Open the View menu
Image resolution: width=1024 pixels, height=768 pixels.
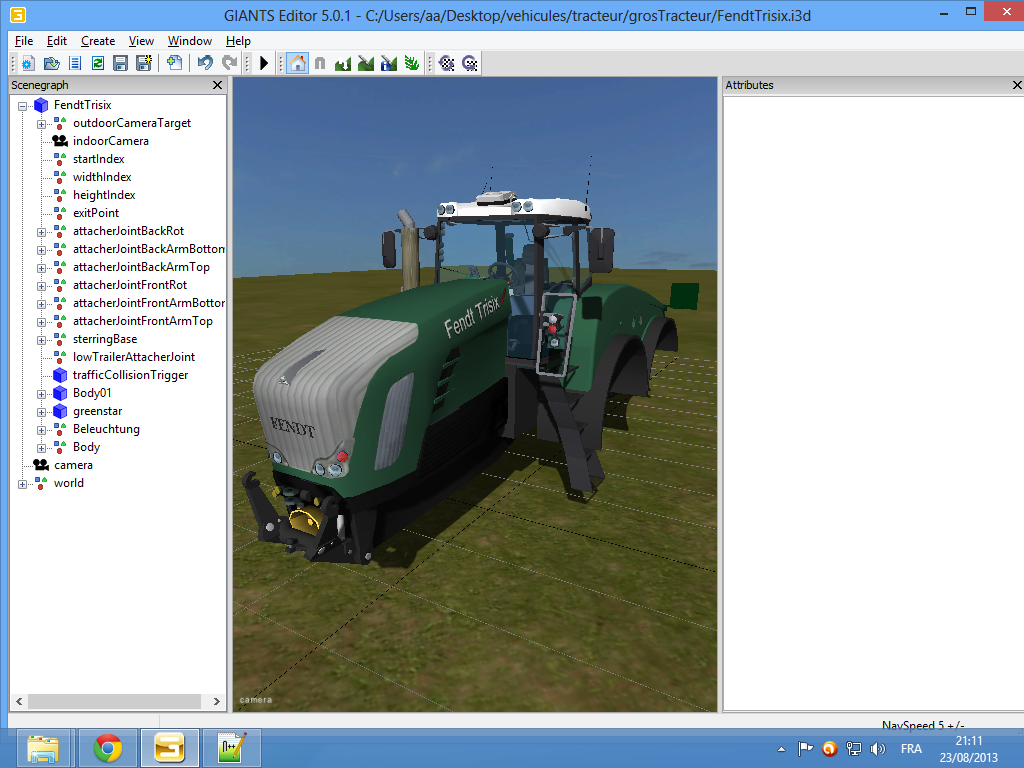[141, 40]
